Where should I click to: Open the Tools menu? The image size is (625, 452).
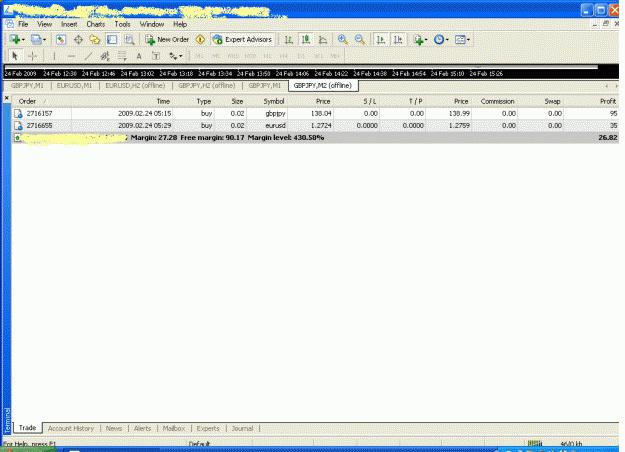(122, 24)
